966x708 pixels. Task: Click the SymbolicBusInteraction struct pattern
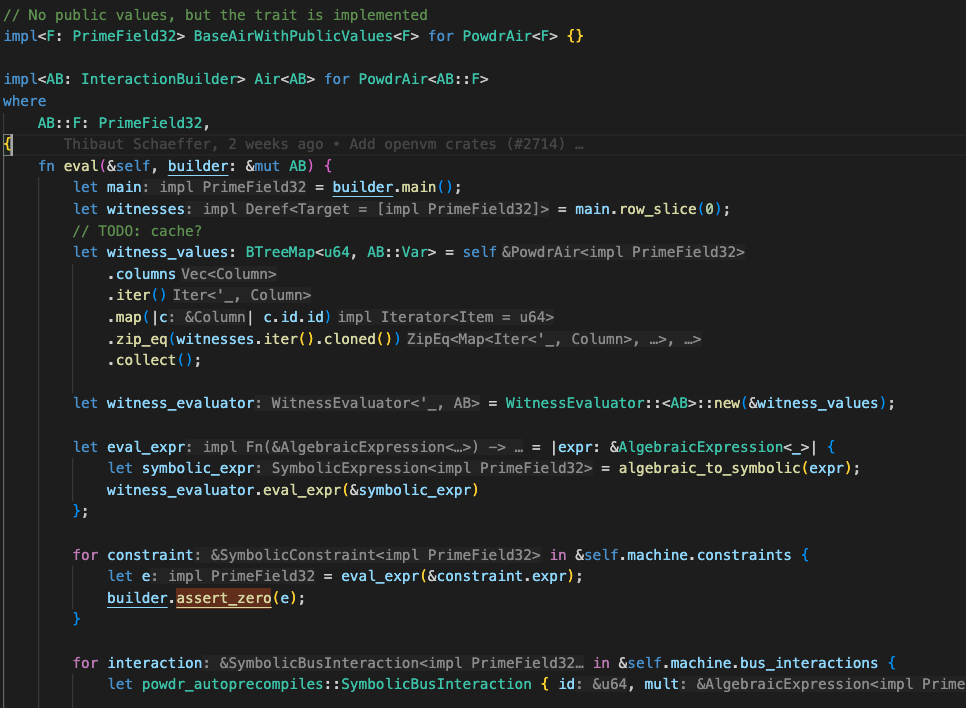point(436,685)
